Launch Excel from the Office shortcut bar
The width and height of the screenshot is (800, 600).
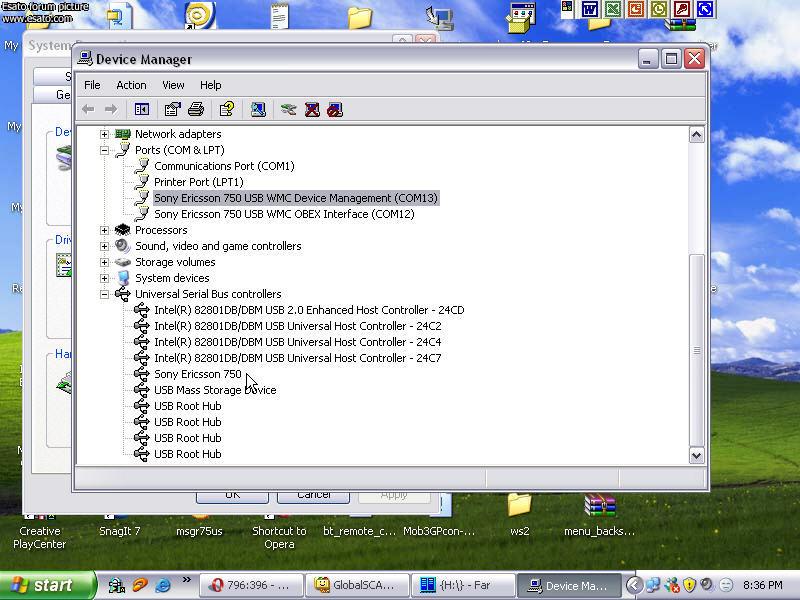pos(613,9)
